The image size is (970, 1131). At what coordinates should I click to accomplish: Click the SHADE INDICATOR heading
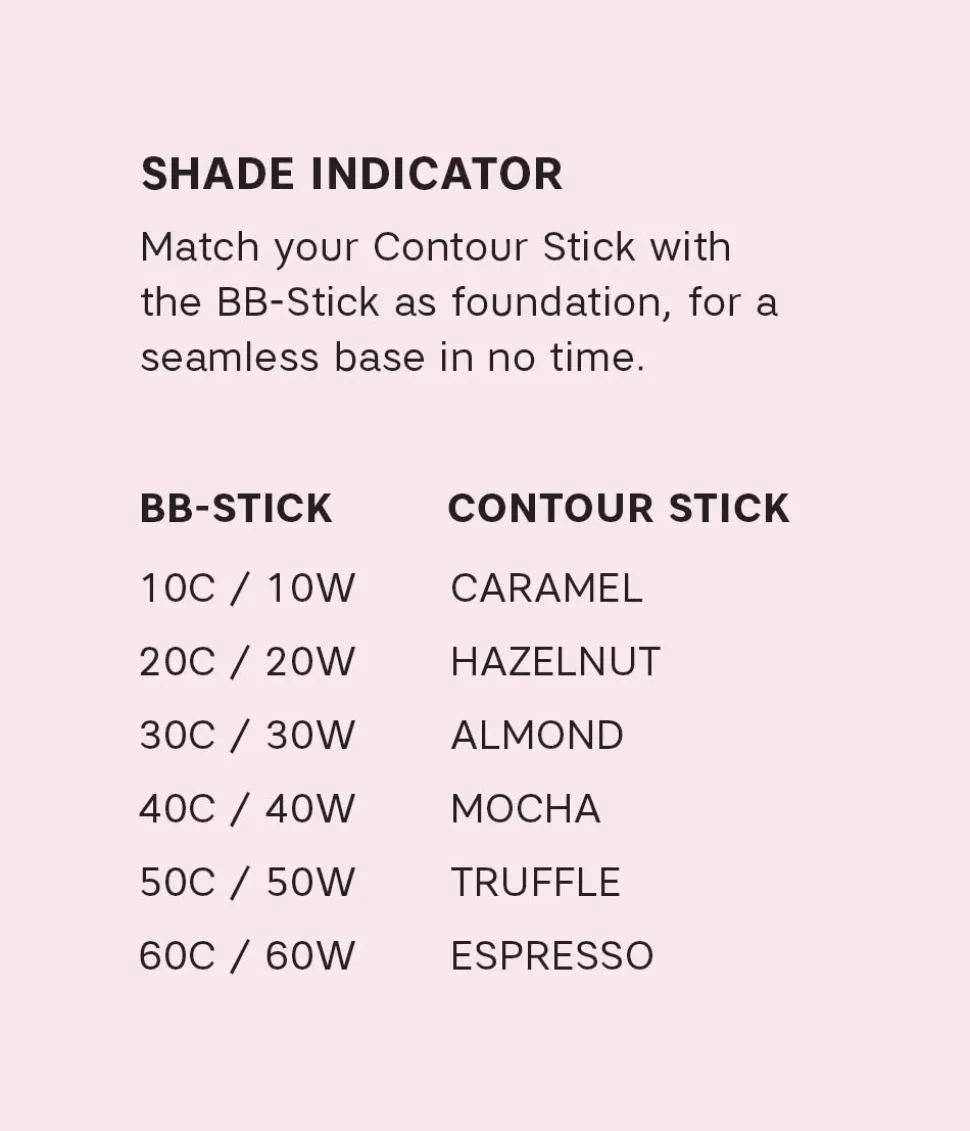point(351,174)
